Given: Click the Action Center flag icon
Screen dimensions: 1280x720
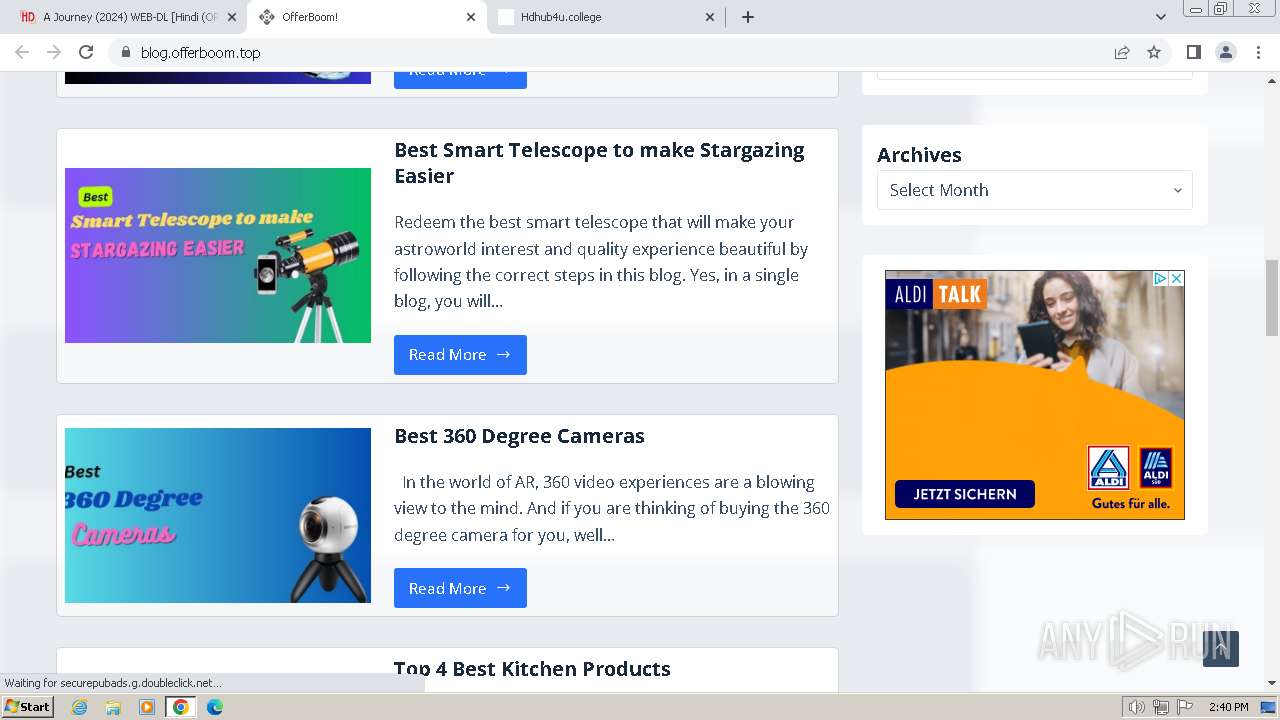Looking at the screenshot, I should pyautogui.click(x=1185, y=707).
